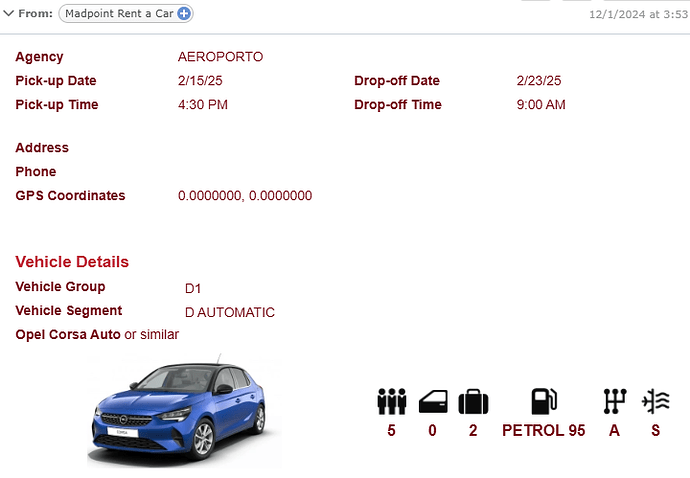Click the transmission letter A

[615, 430]
